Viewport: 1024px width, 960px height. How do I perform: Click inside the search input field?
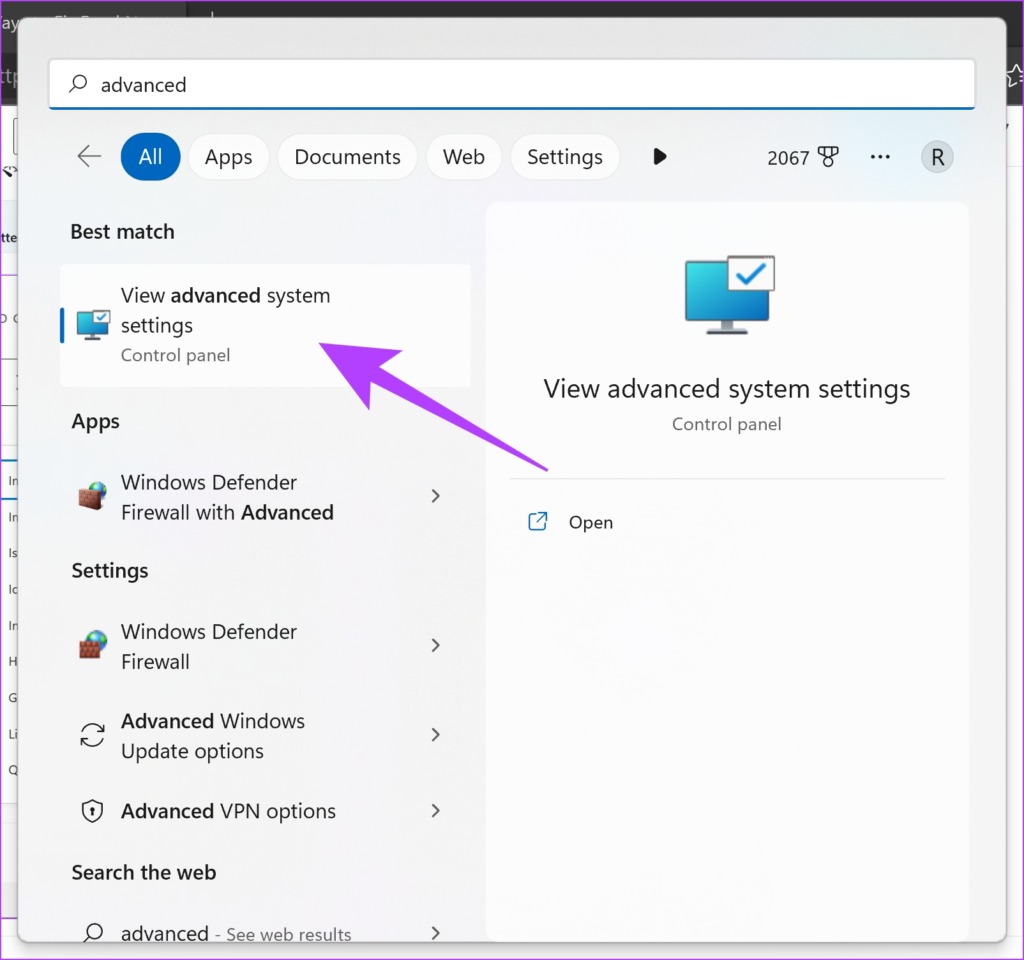coord(400,84)
